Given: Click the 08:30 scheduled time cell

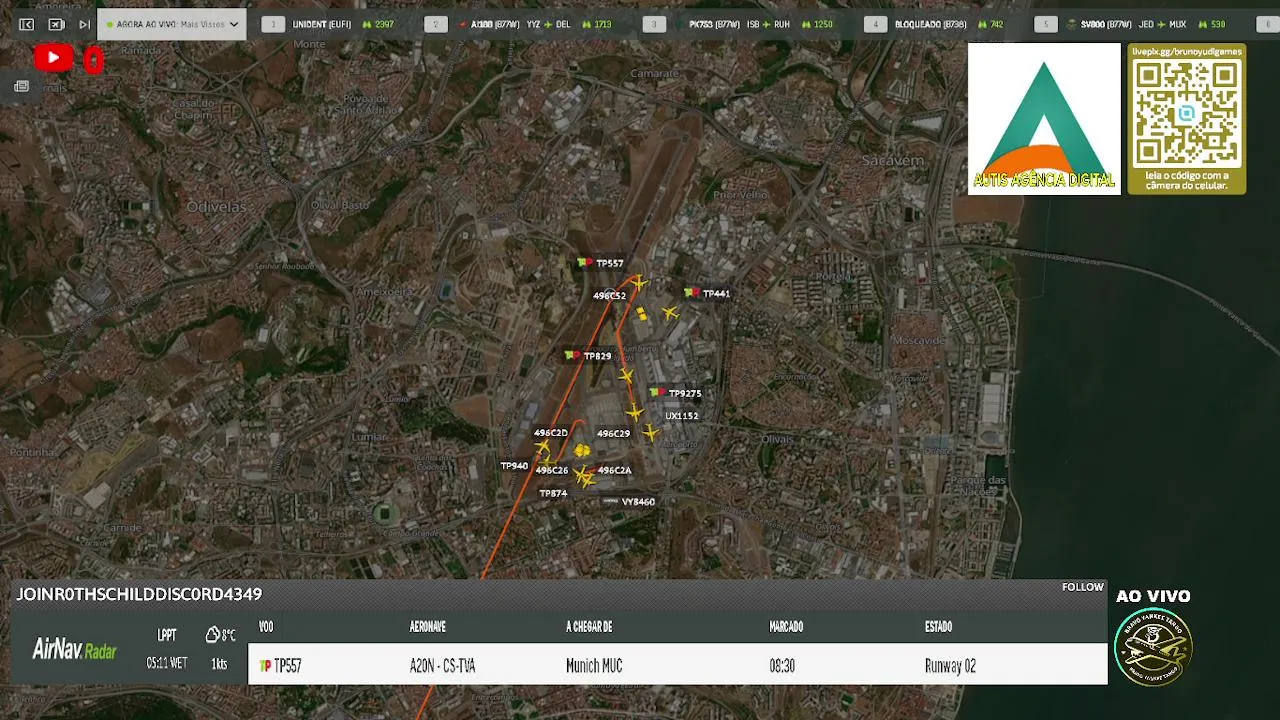Looking at the screenshot, I should point(782,666).
